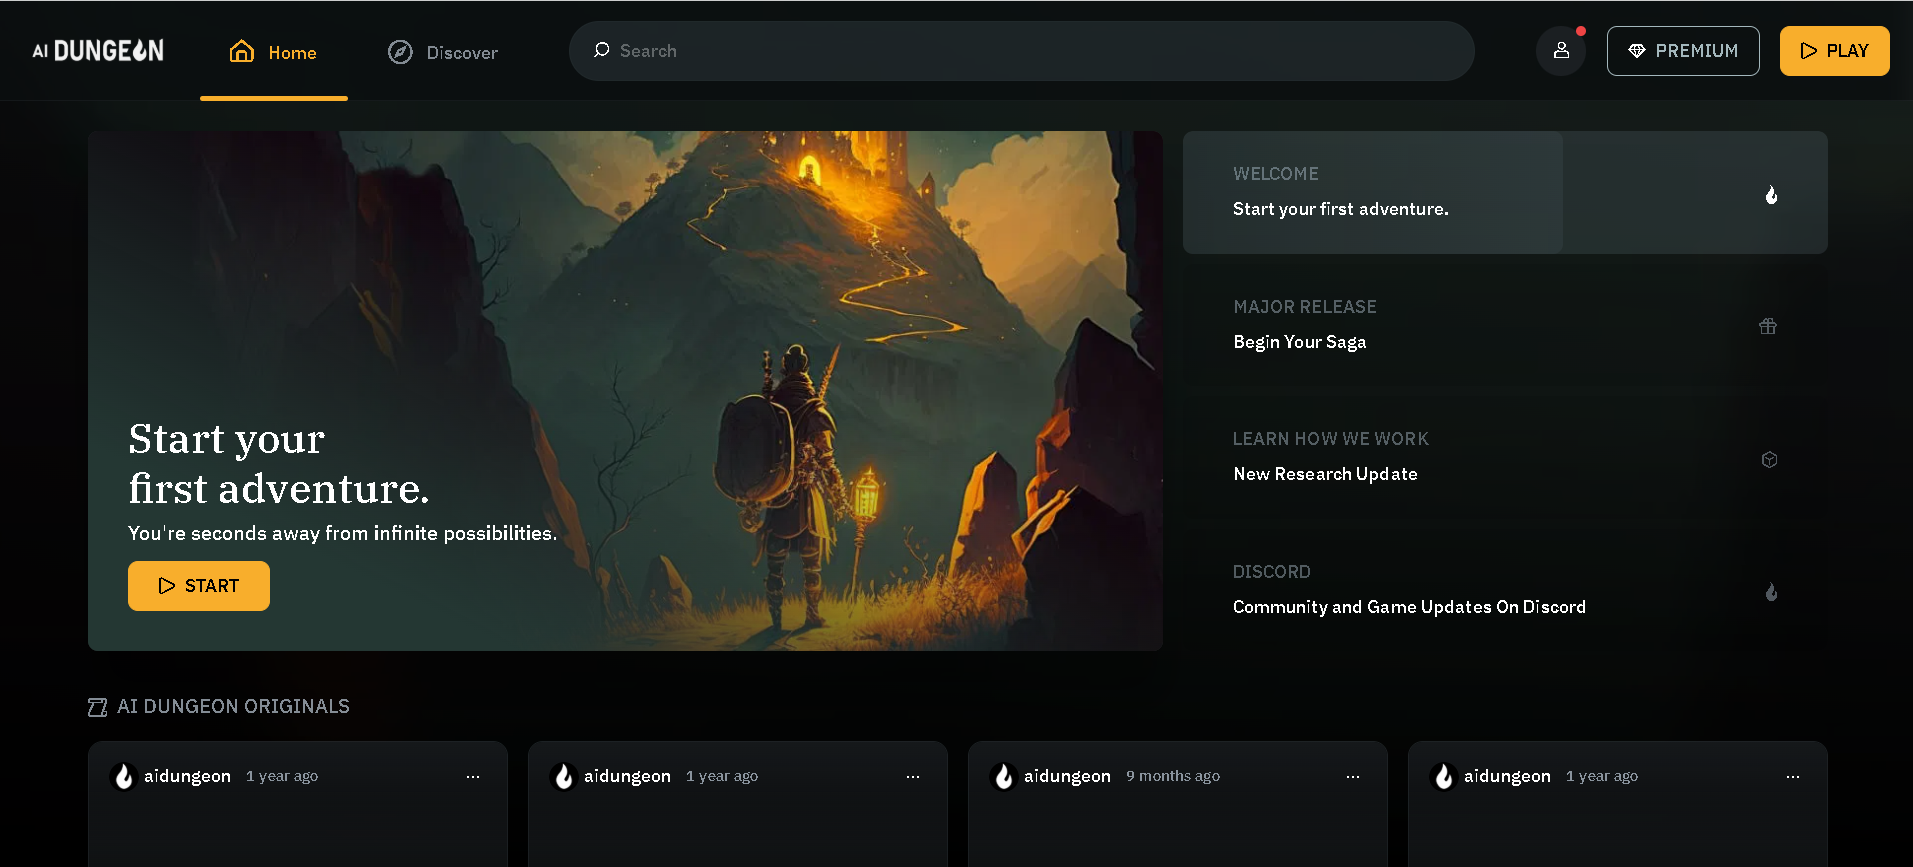
Task: Open the Discover tab
Action: 442,52
